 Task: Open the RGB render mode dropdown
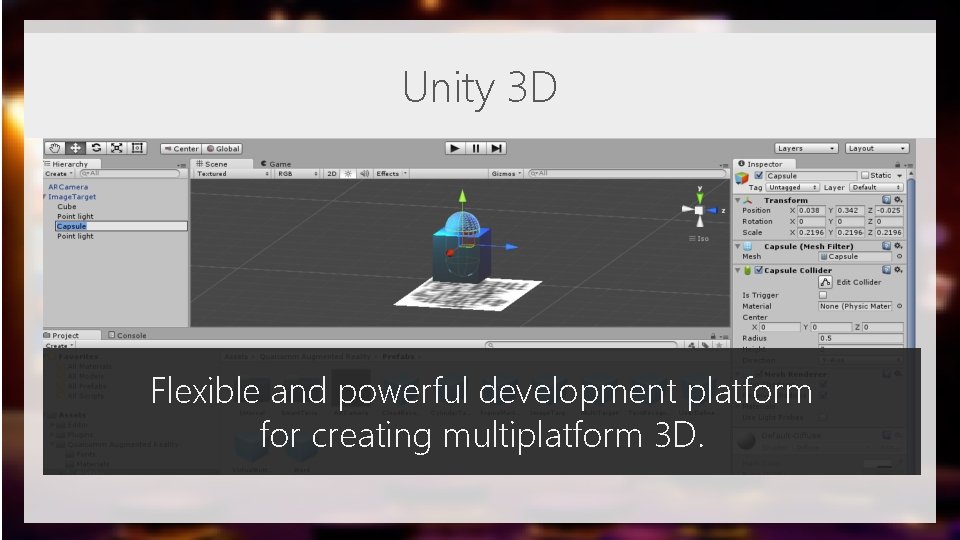(x=298, y=174)
